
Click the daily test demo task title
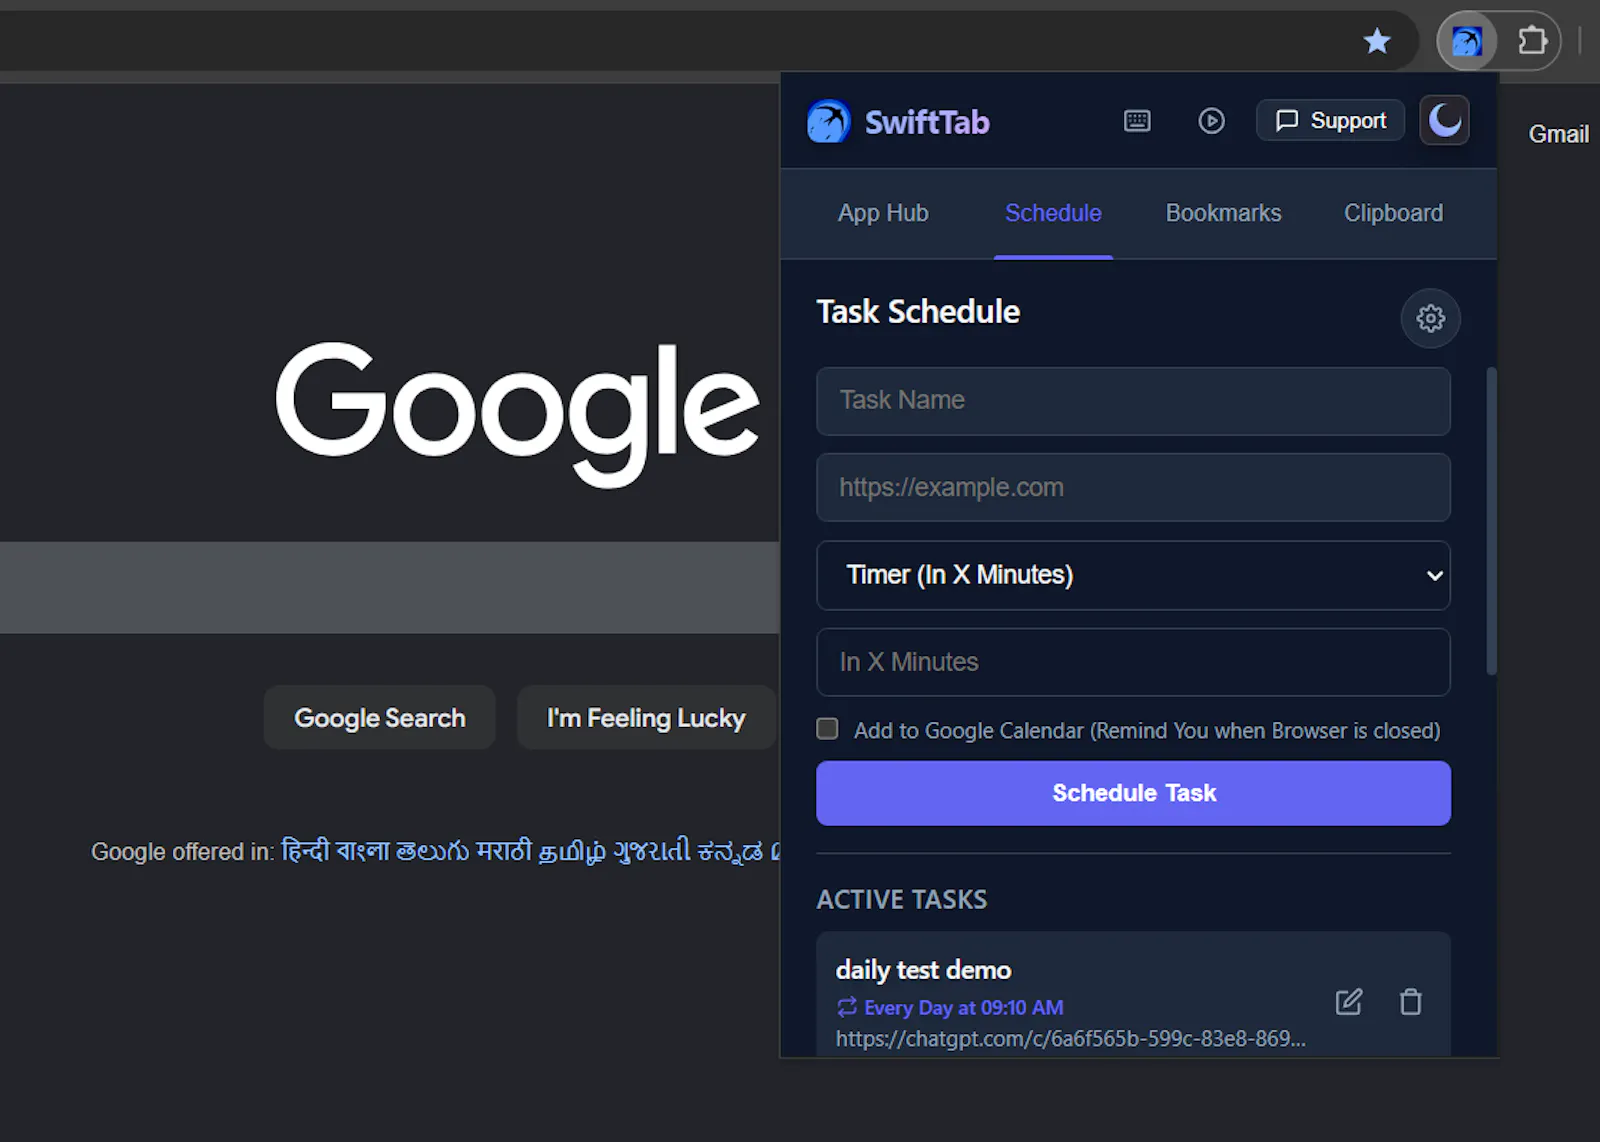tap(923, 970)
